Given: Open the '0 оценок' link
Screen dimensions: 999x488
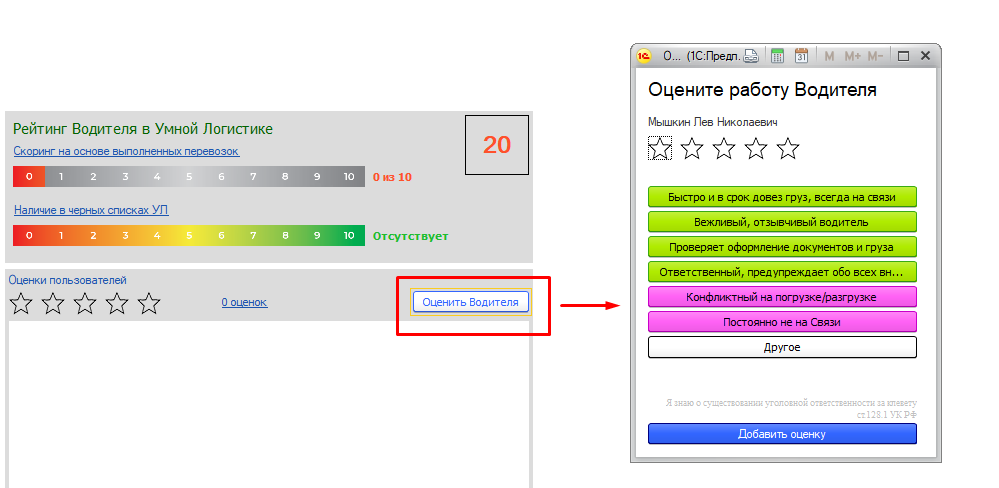Looking at the screenshot, I should [245, 303].
